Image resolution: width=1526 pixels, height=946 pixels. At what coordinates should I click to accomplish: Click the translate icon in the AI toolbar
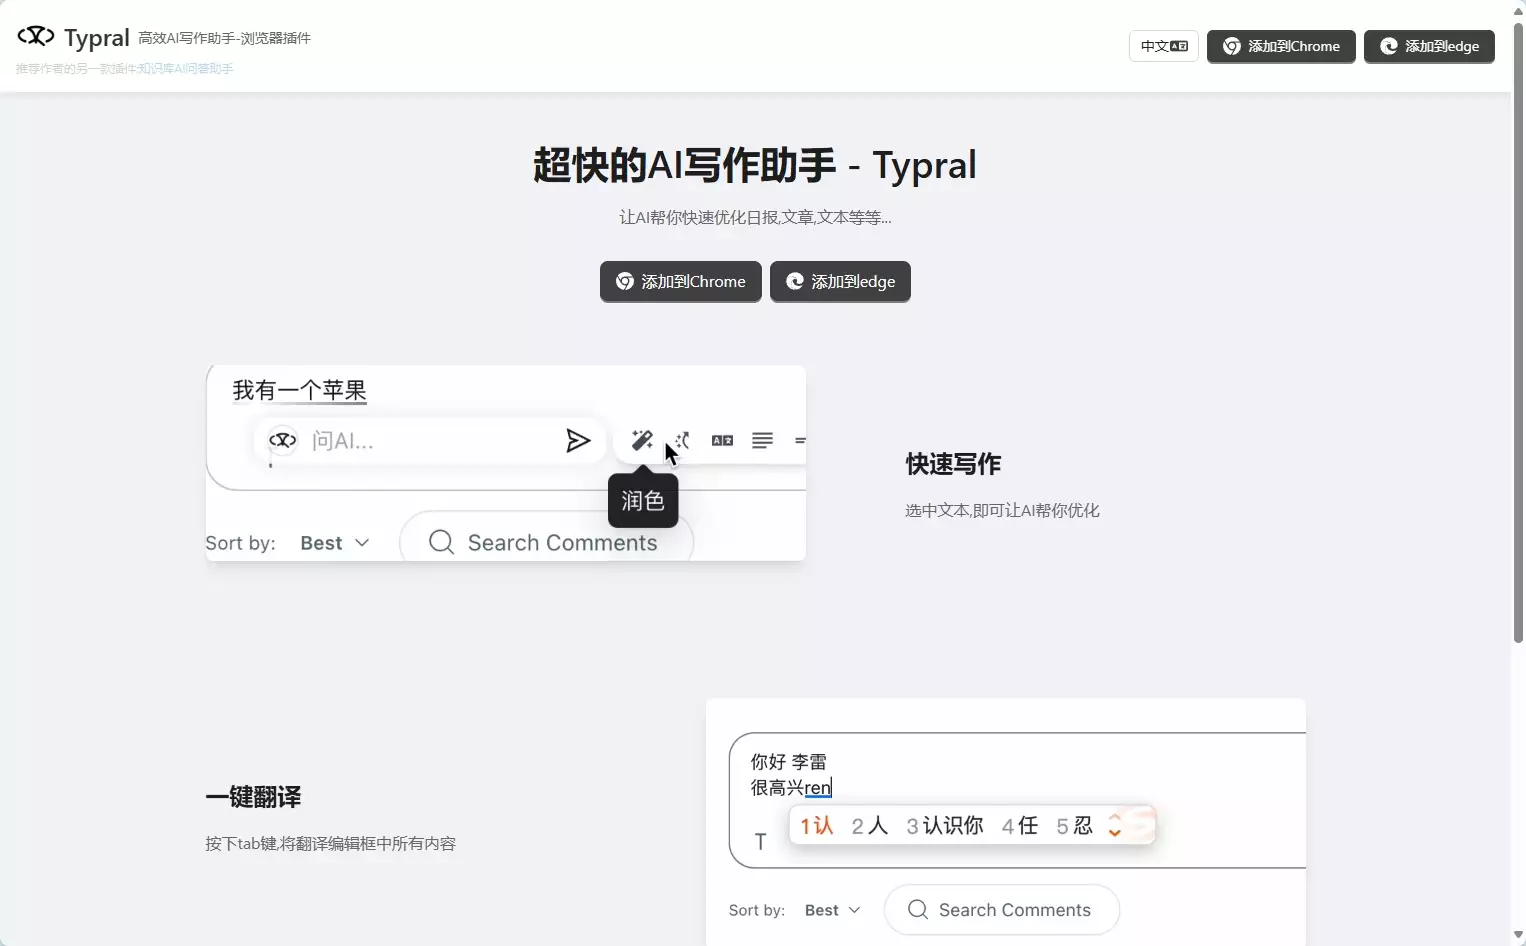pos(722,440)
